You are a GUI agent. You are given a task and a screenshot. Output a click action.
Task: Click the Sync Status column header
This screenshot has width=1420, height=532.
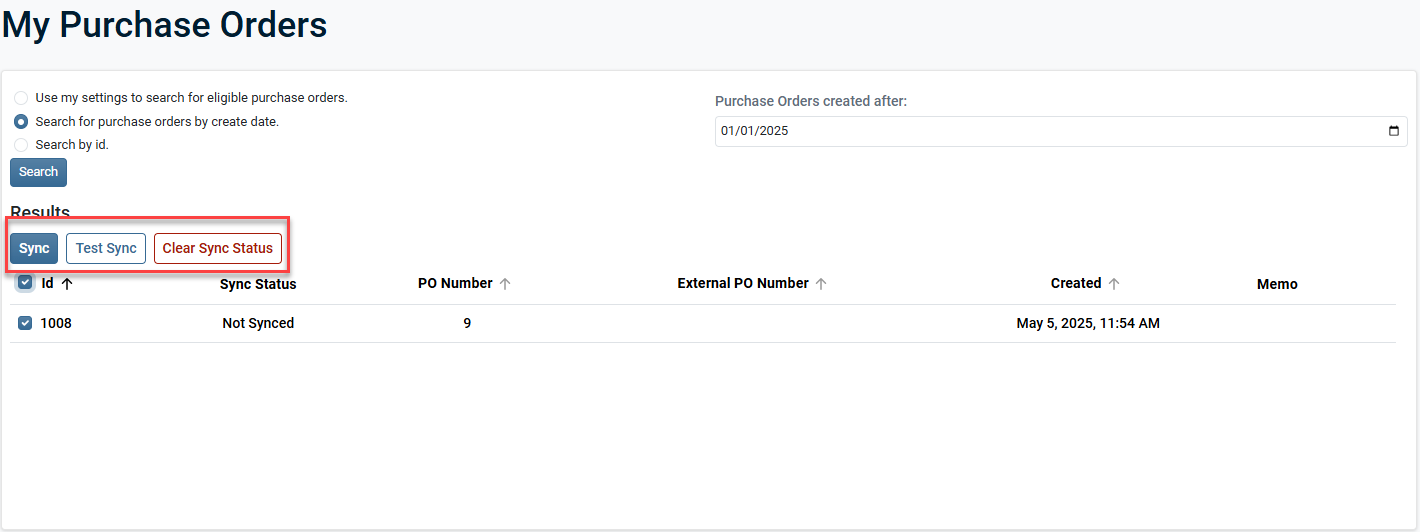(x=258, y=284)
